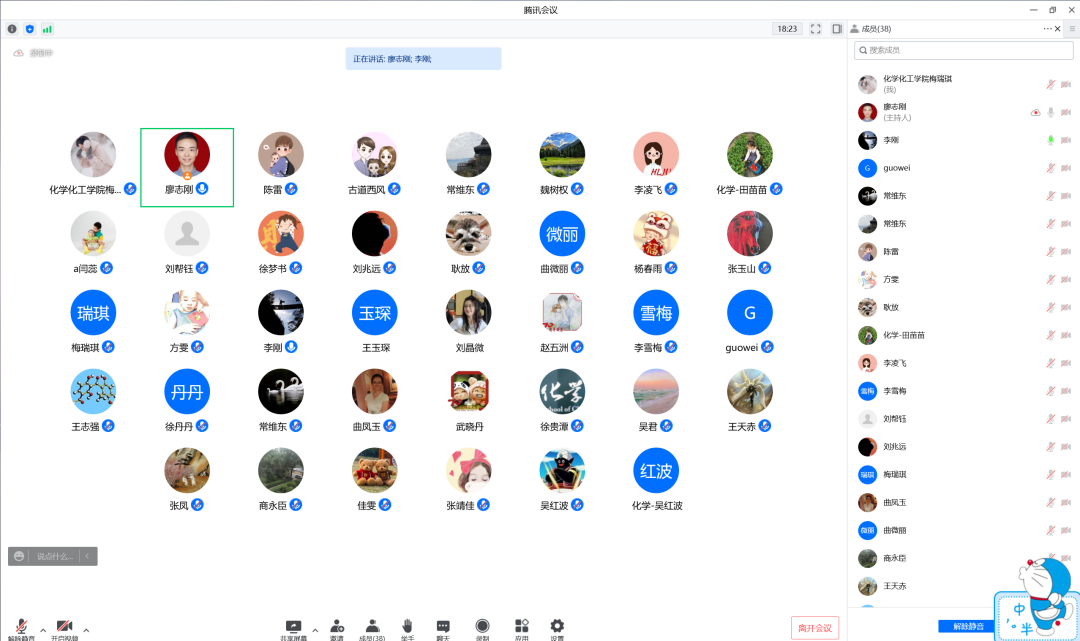Screen dimensions: 1080x641
Task: Click the search members (搜索成员) field
Action: (962, 50)
